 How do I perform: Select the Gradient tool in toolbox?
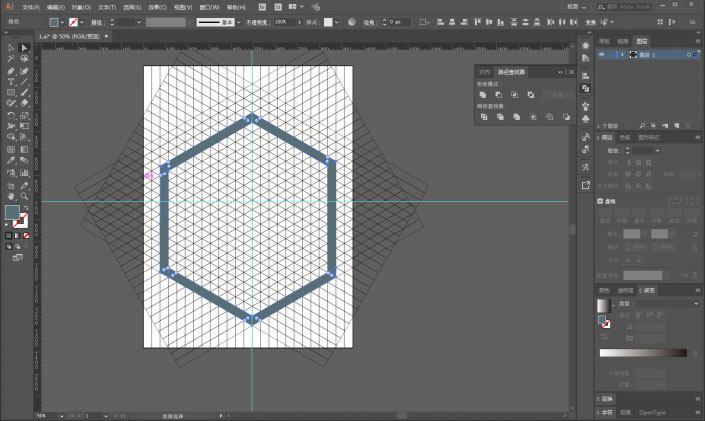(x=24, y=149)
